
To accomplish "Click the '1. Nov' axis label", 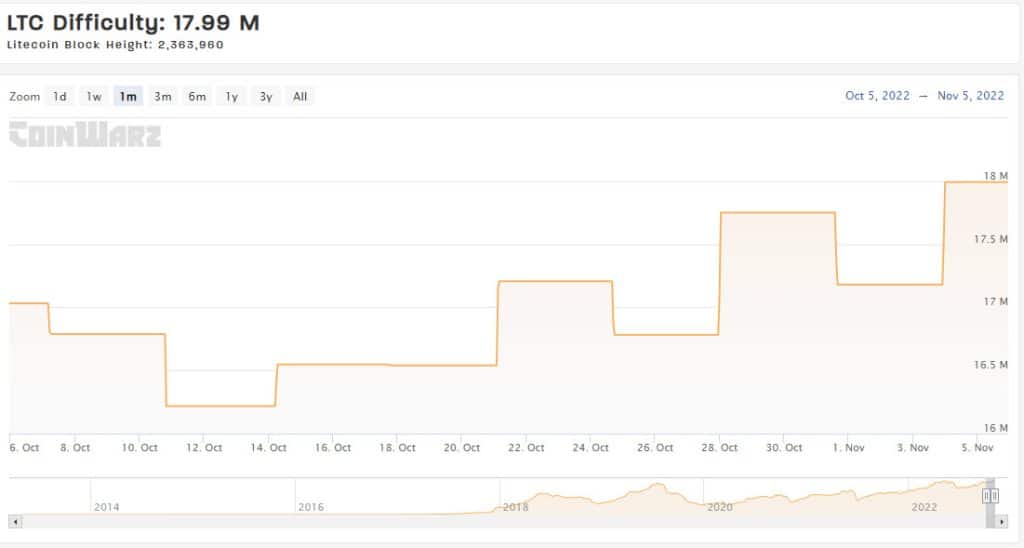I will click(848, 447).
